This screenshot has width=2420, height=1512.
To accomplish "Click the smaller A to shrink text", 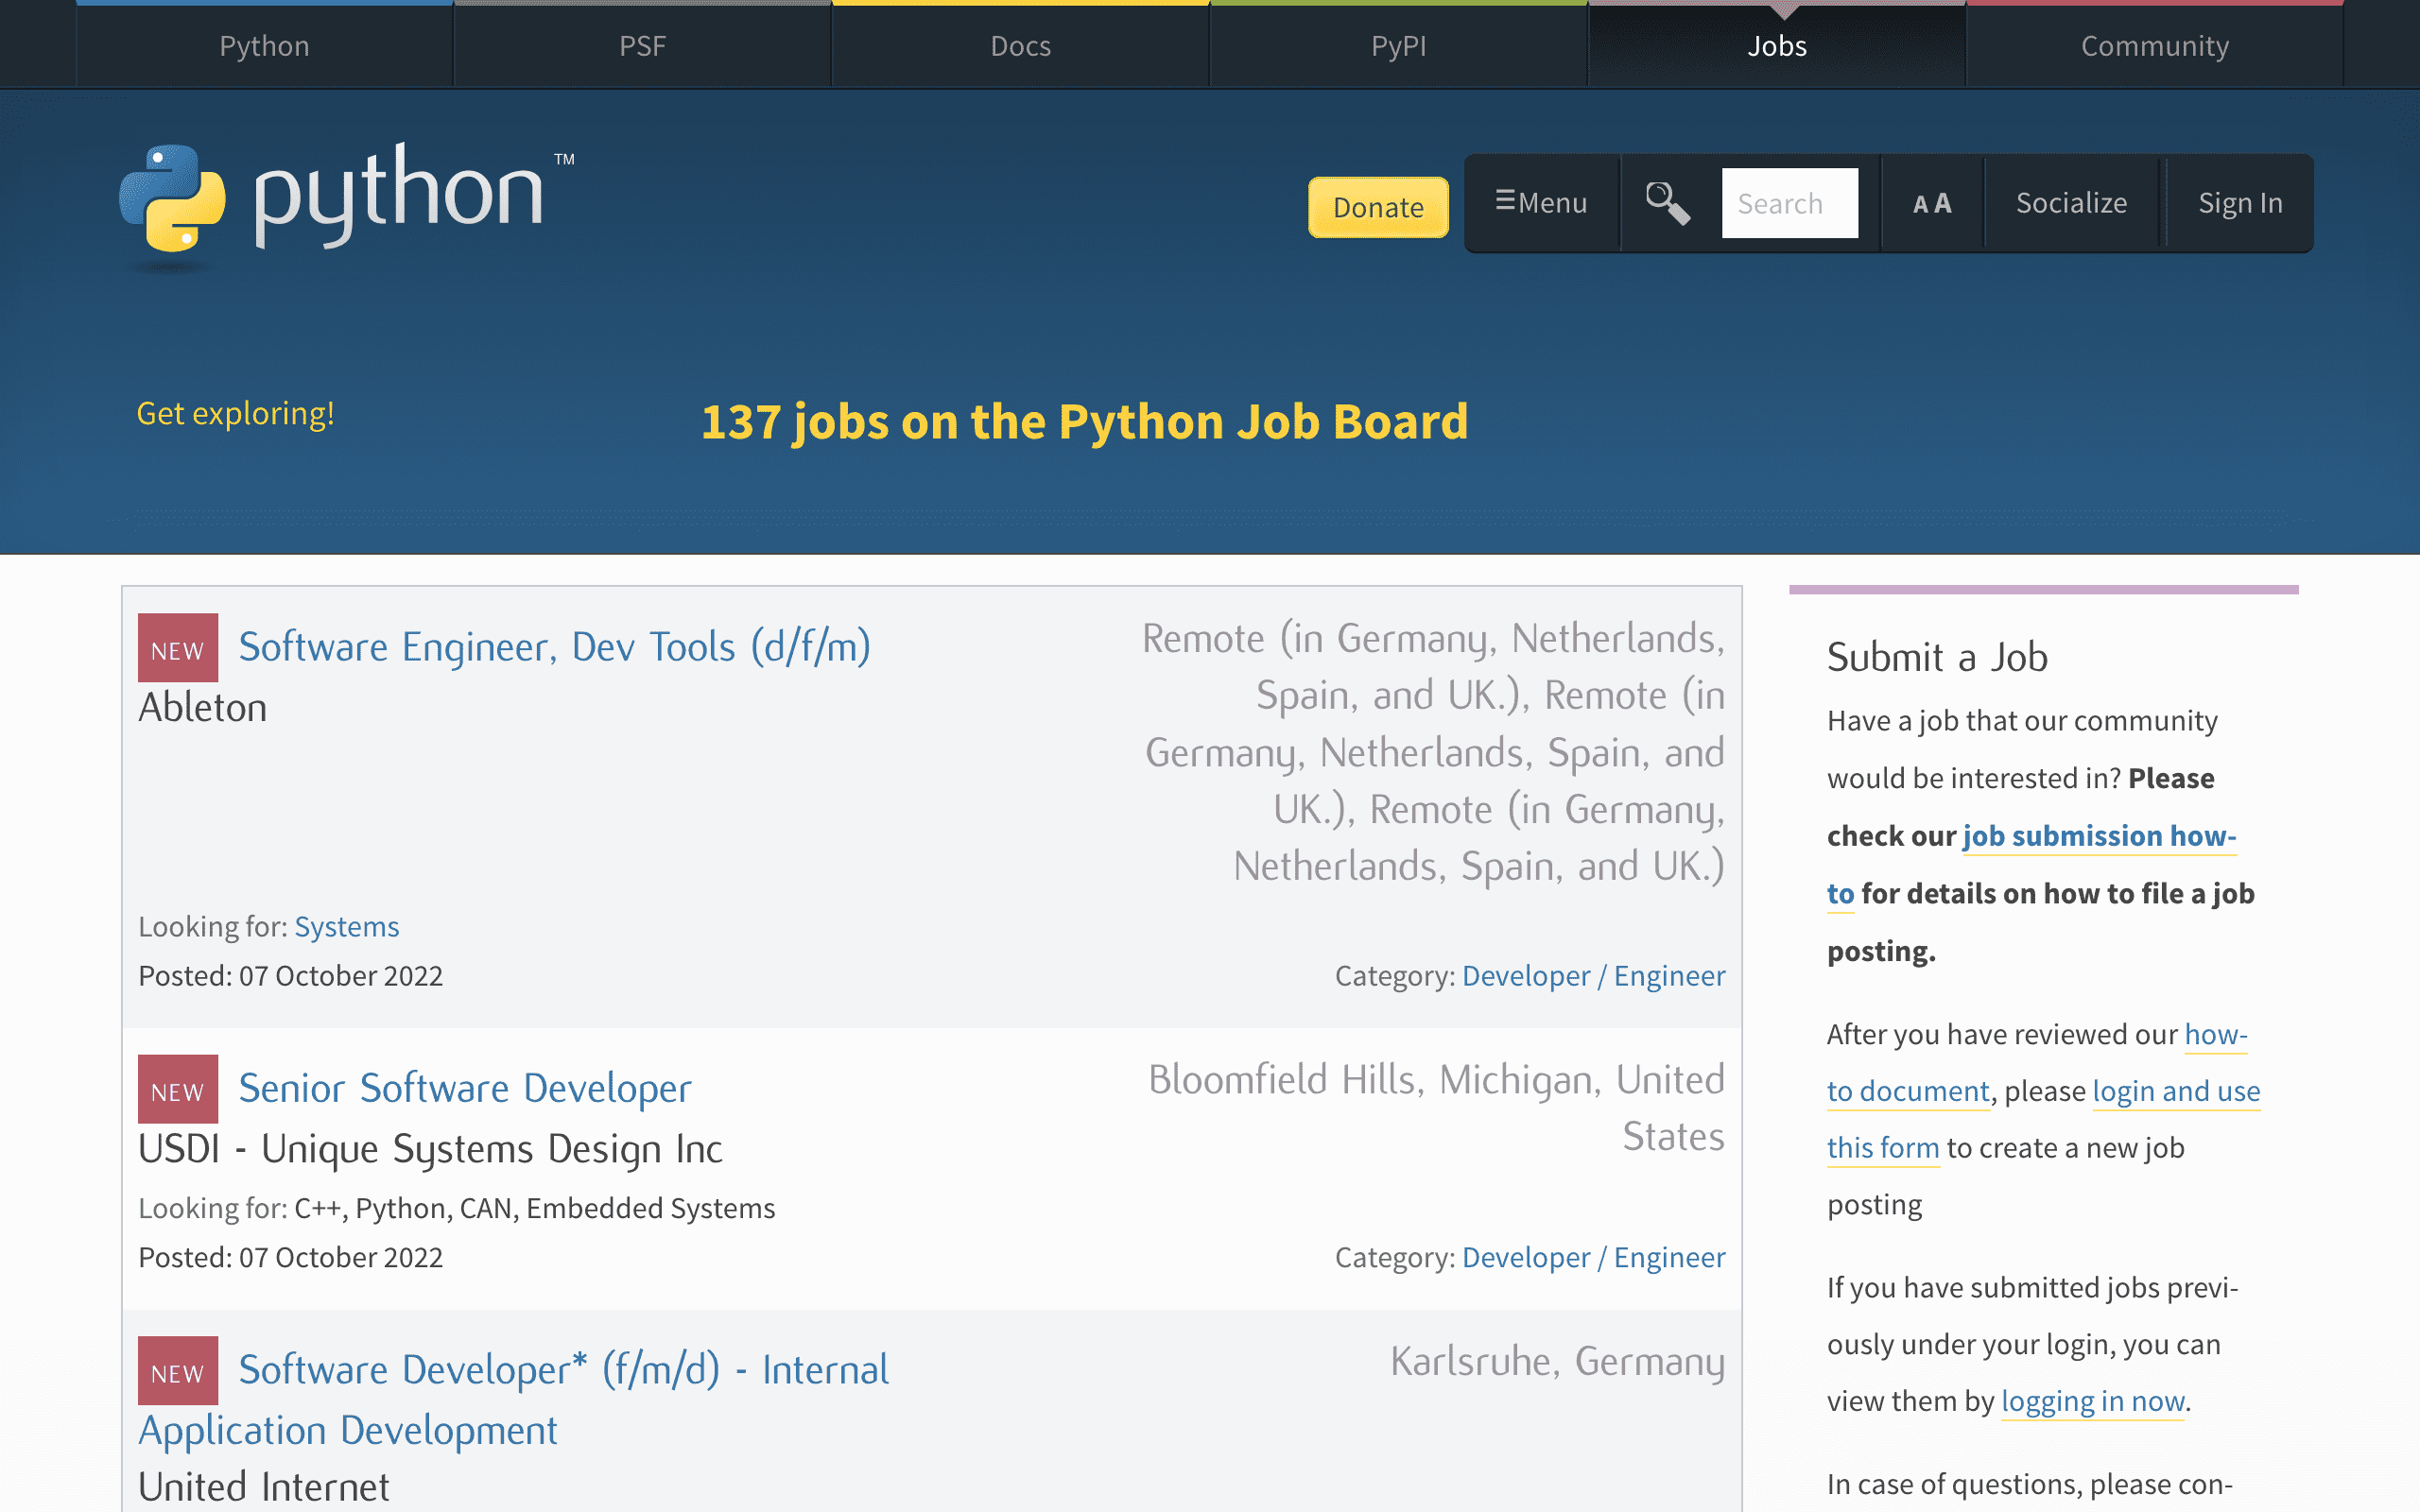I will 1920,205.
